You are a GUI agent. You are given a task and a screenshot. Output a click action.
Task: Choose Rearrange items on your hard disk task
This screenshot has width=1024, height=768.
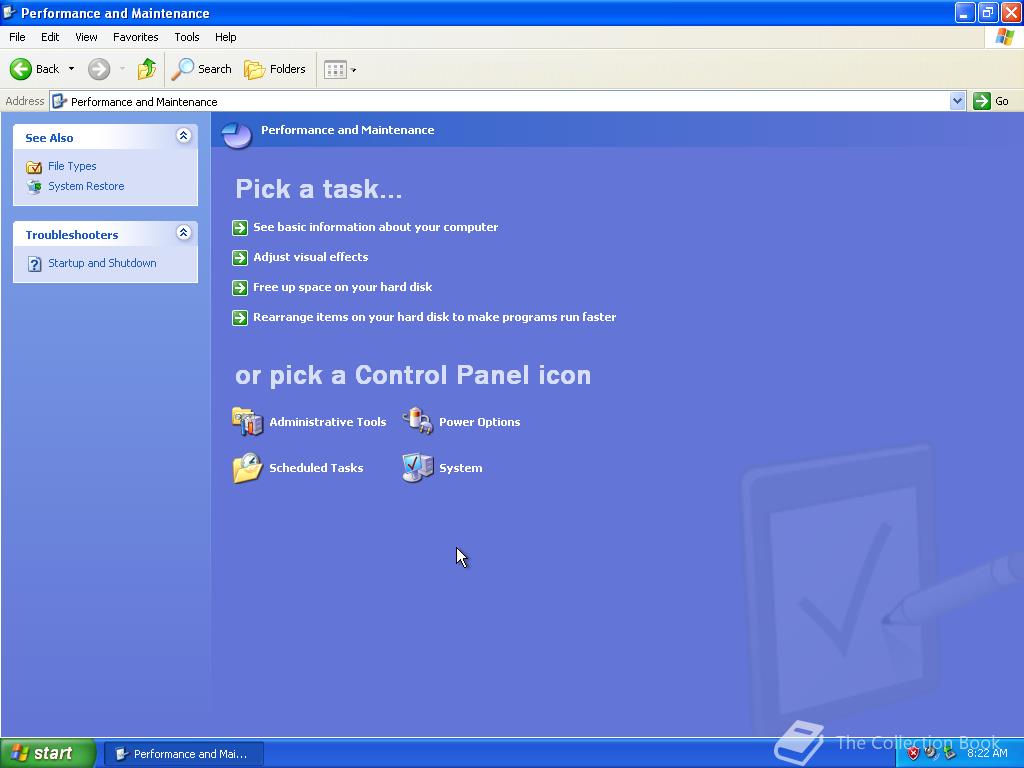tap(434, 317)
